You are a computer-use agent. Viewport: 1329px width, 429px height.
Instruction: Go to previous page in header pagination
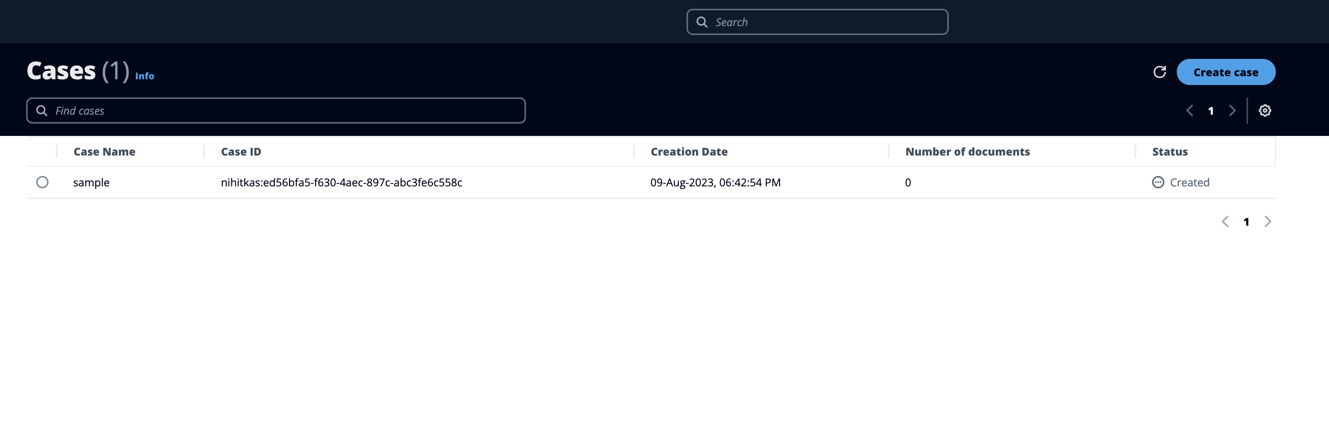tap(1190, 111)
